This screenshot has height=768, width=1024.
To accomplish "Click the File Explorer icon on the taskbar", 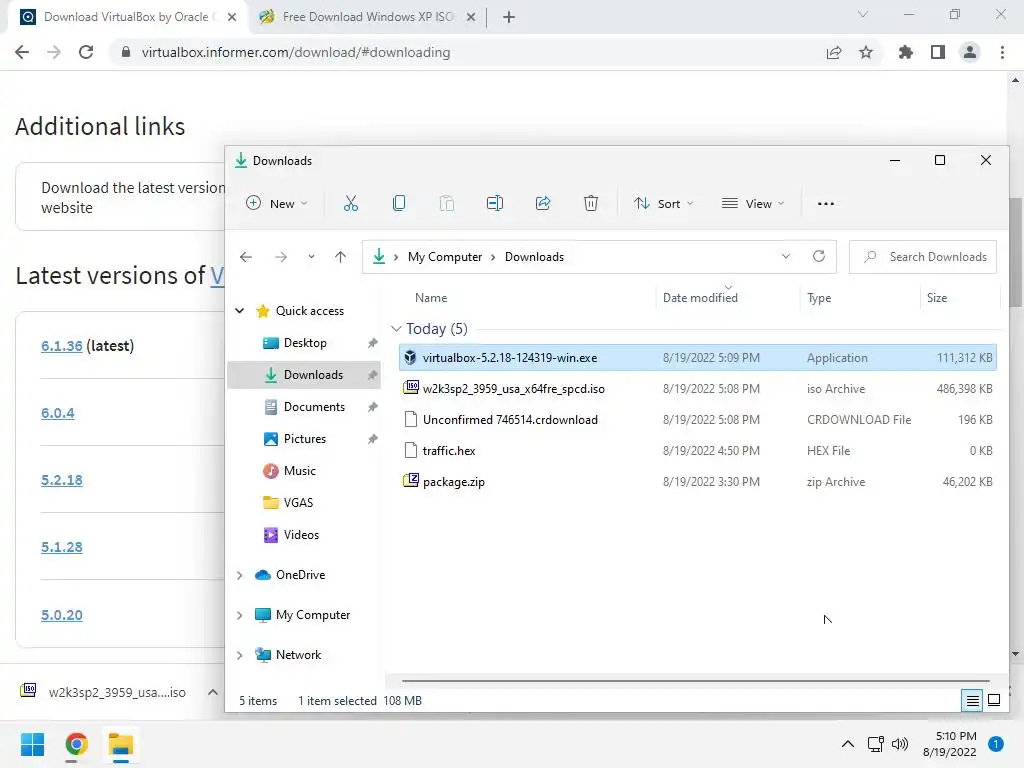I will point(121,744).
